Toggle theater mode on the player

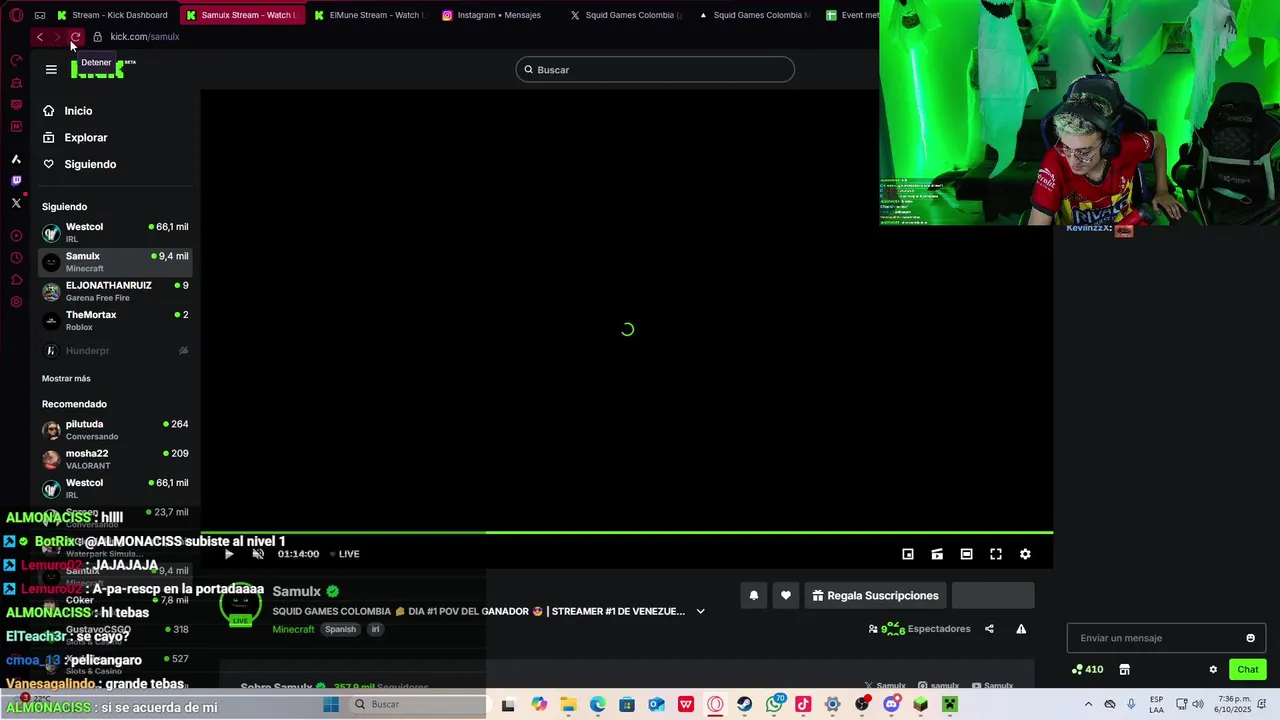[966, 554]
